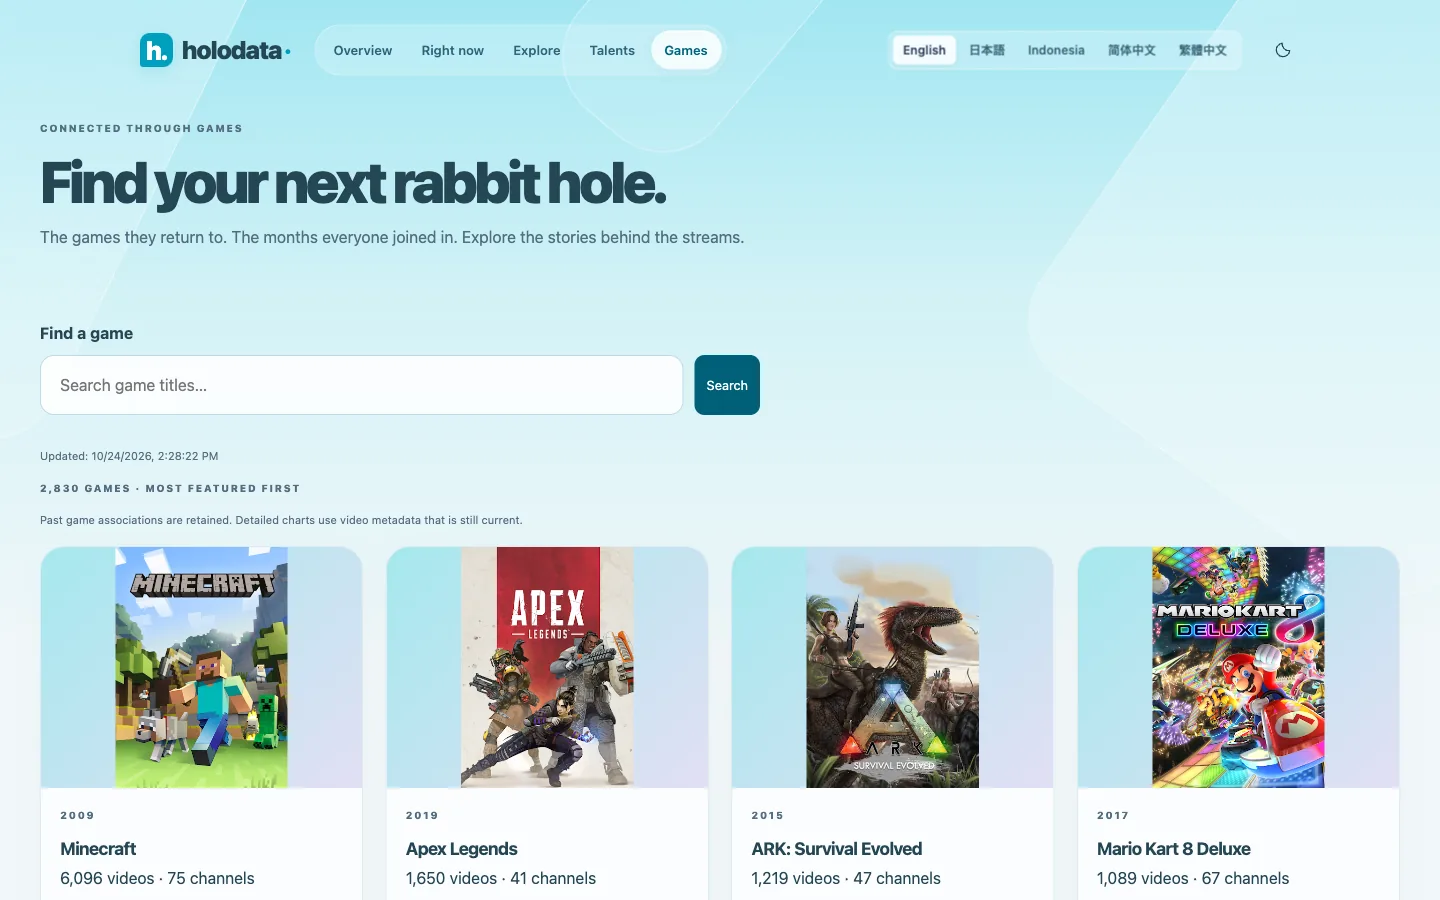Switch to the Explore tab

click(537, 50)
